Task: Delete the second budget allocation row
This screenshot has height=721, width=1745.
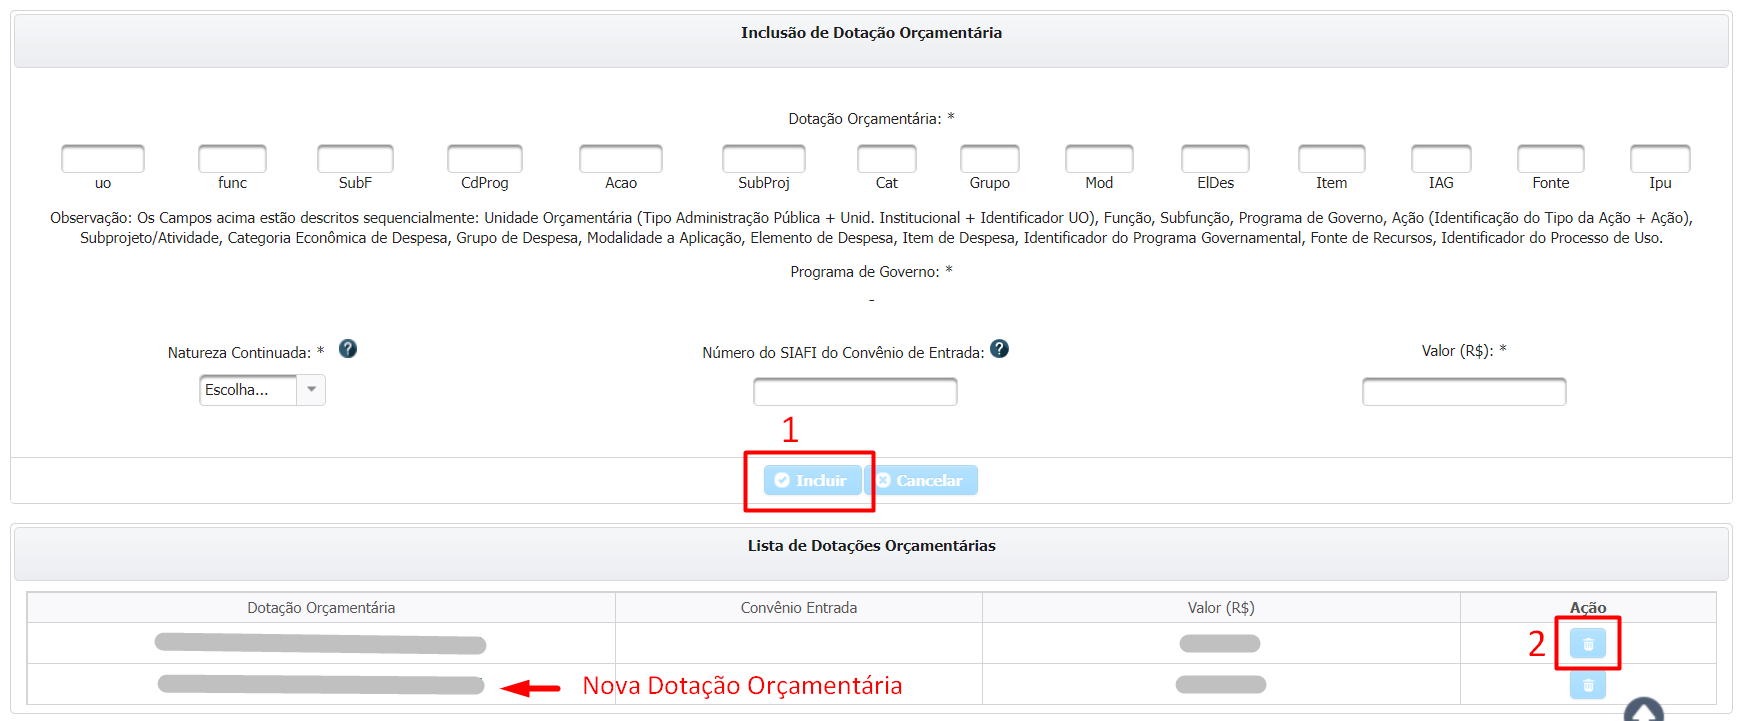Action: (x=1587, y=685)
